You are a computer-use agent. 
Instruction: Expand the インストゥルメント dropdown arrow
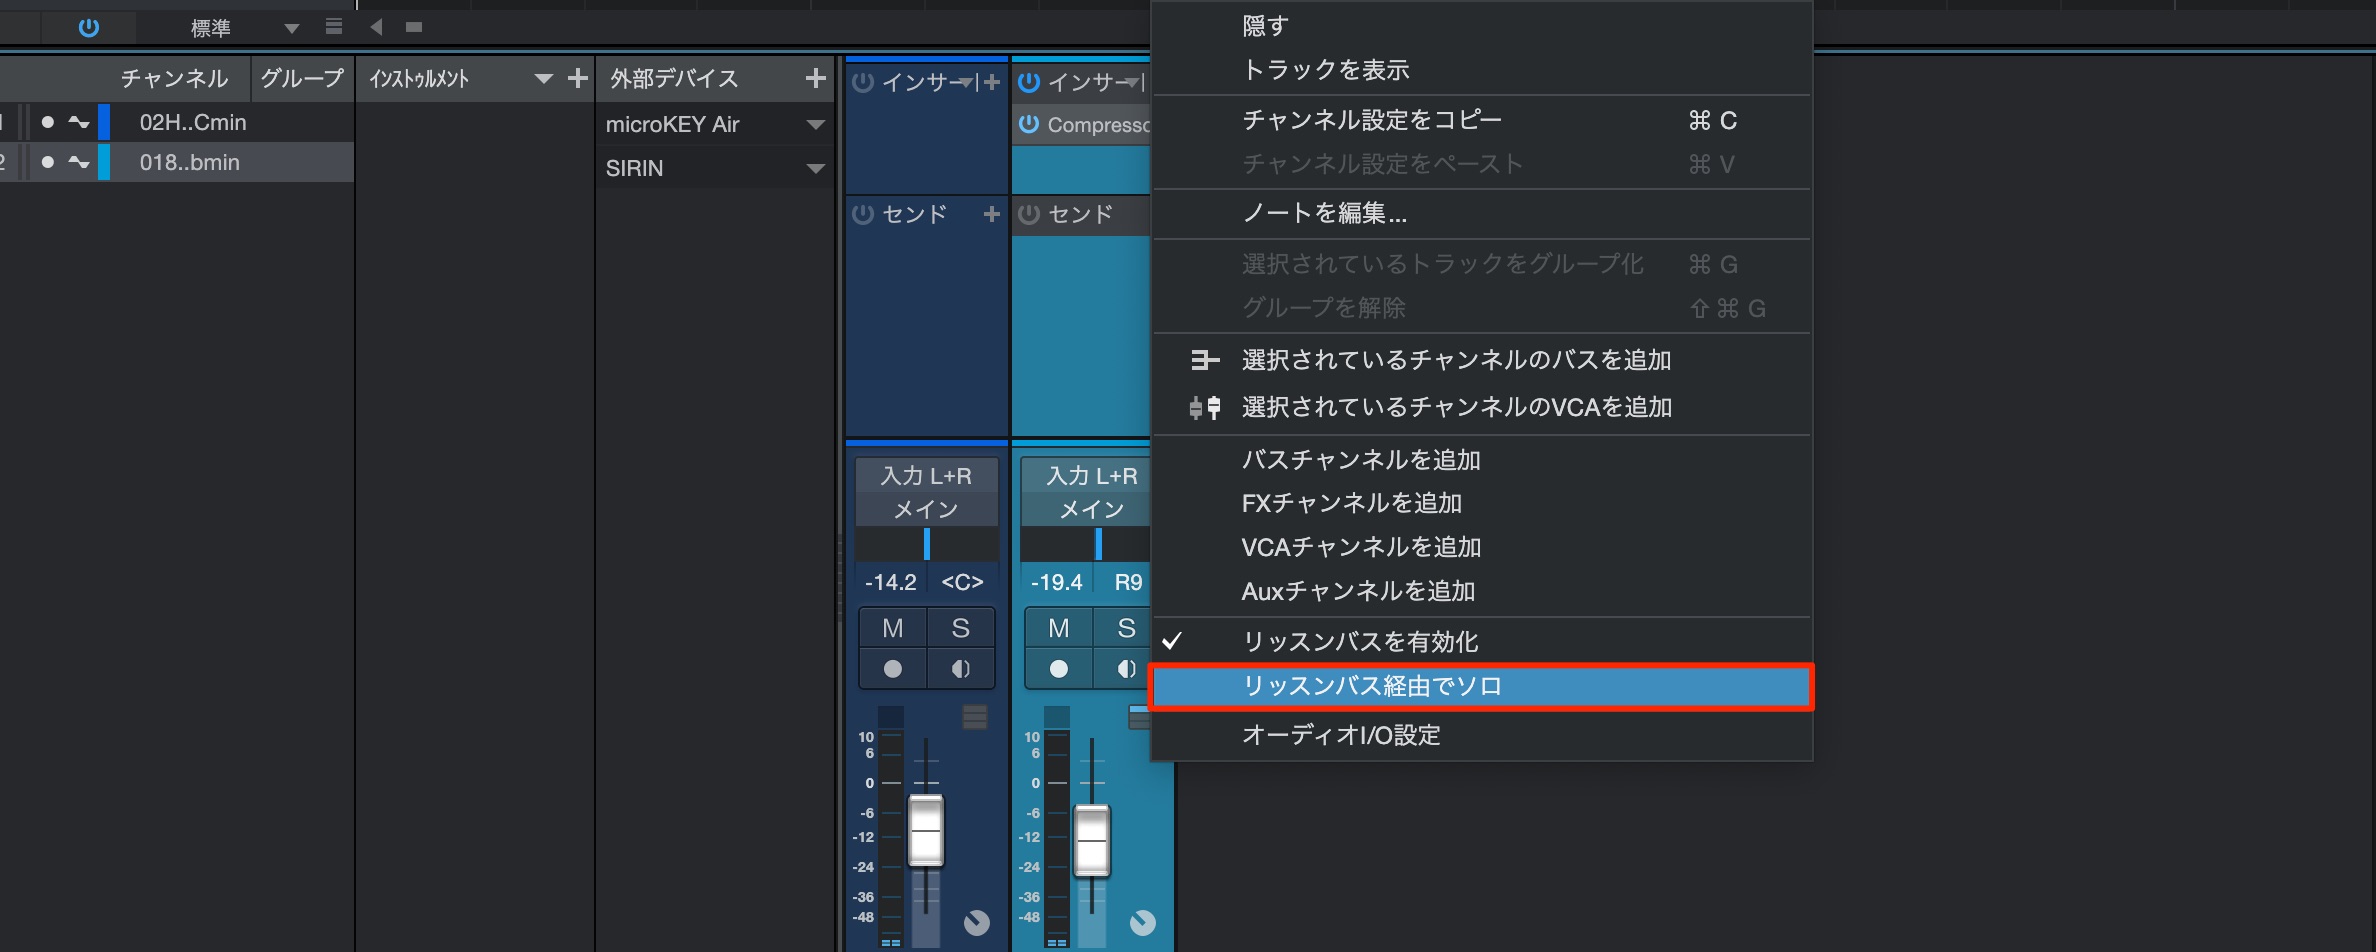click(543, 78)
